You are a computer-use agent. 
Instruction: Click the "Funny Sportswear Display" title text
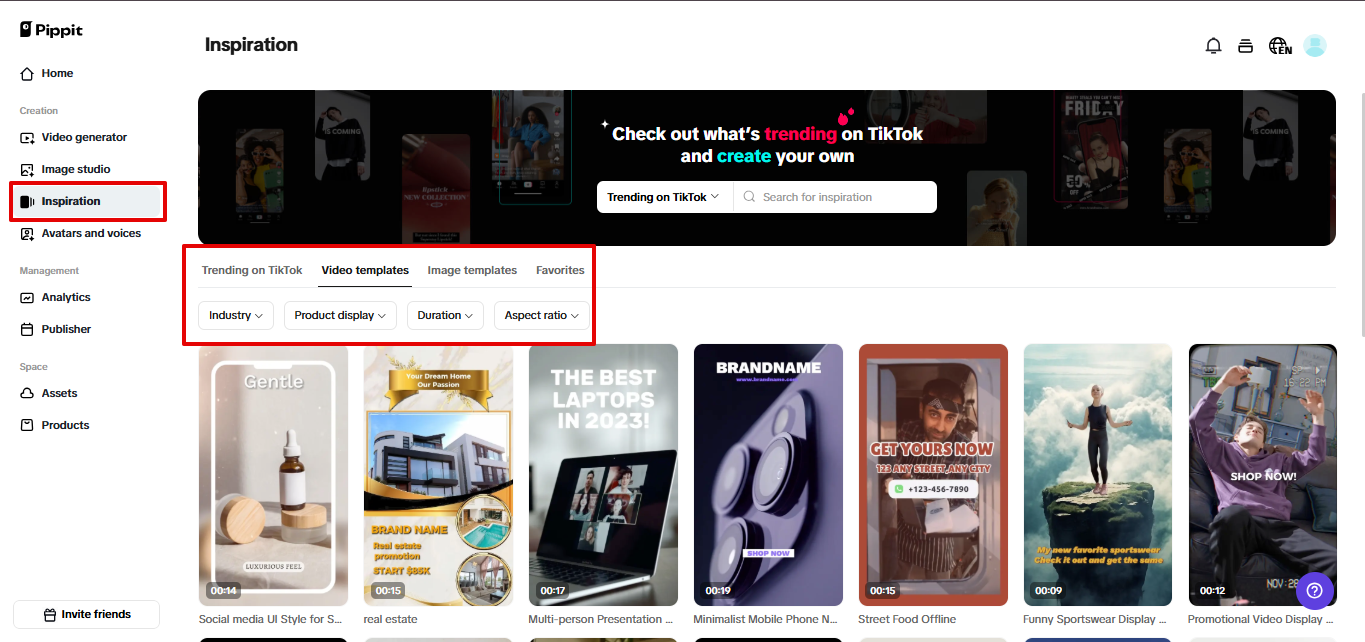(x=1096, y=619)
